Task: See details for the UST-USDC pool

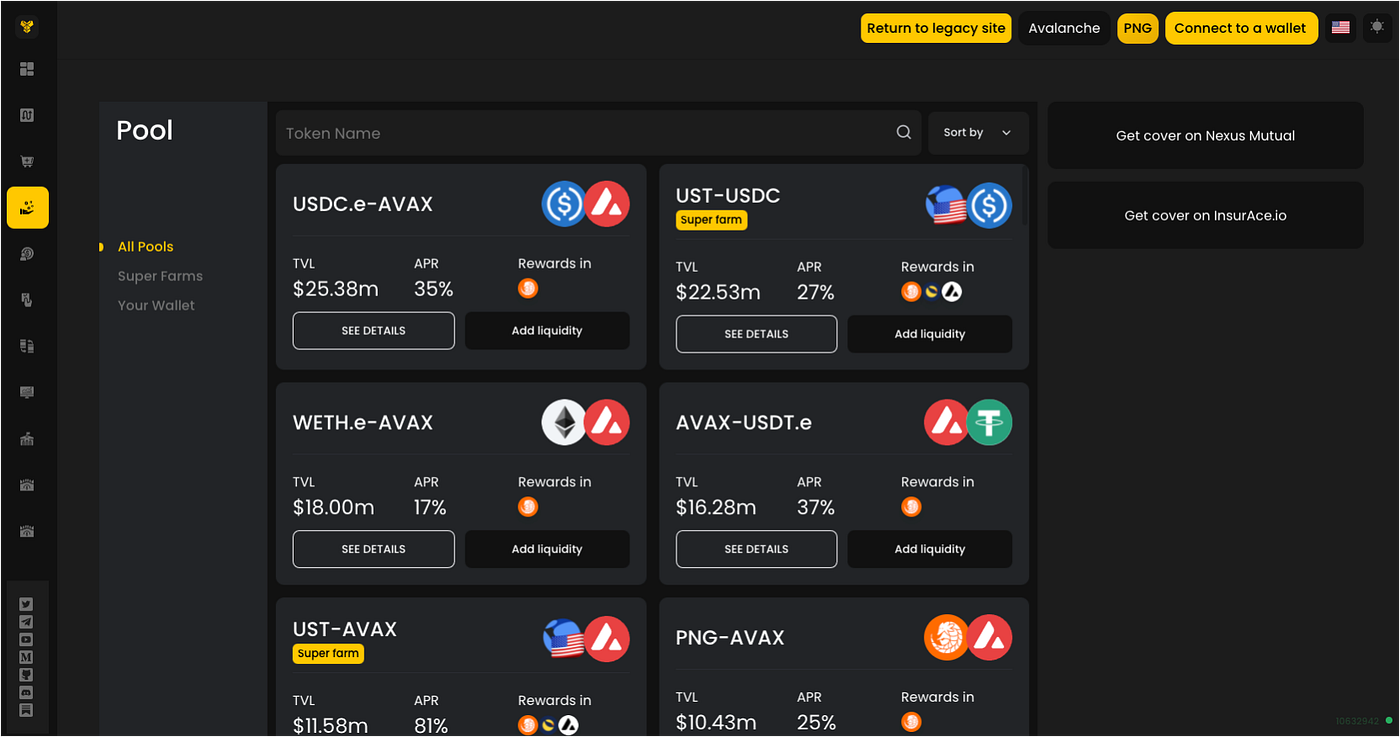Action: (x=757, y=334)
